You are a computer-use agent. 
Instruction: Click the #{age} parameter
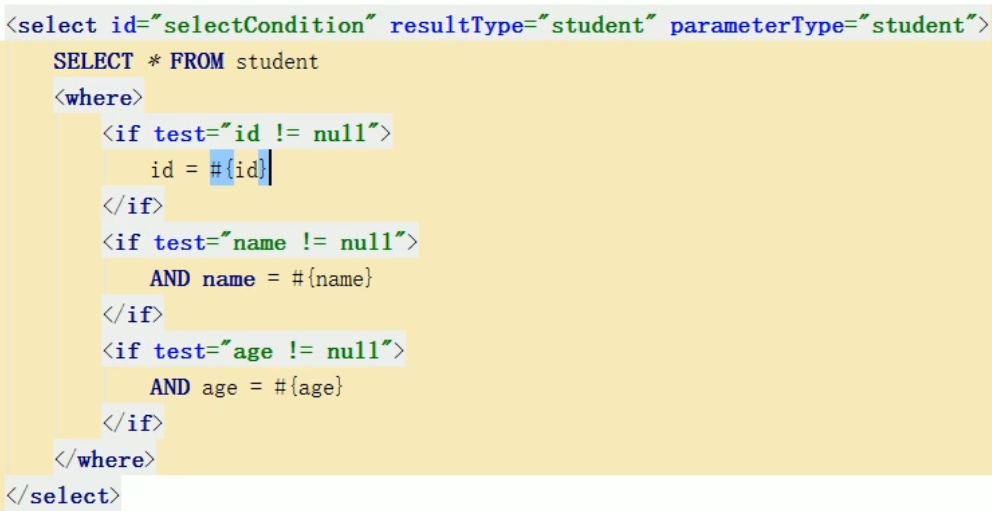point(309,387)
